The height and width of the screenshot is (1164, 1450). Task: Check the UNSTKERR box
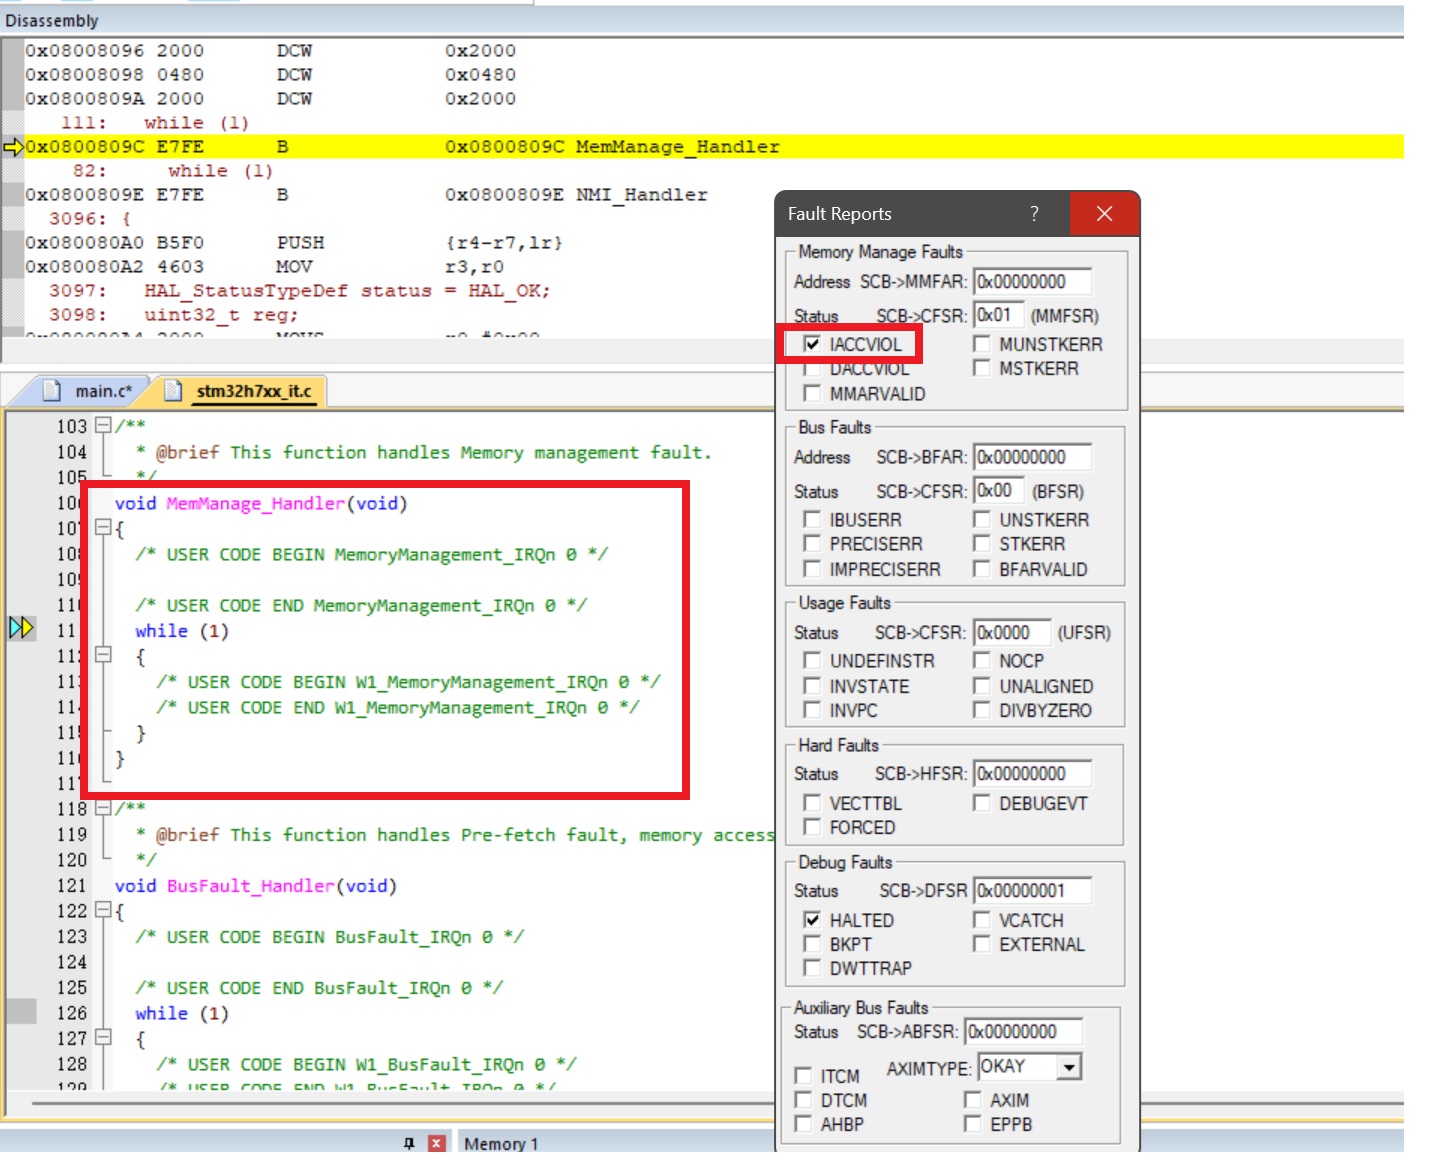[x=982, y=520]
